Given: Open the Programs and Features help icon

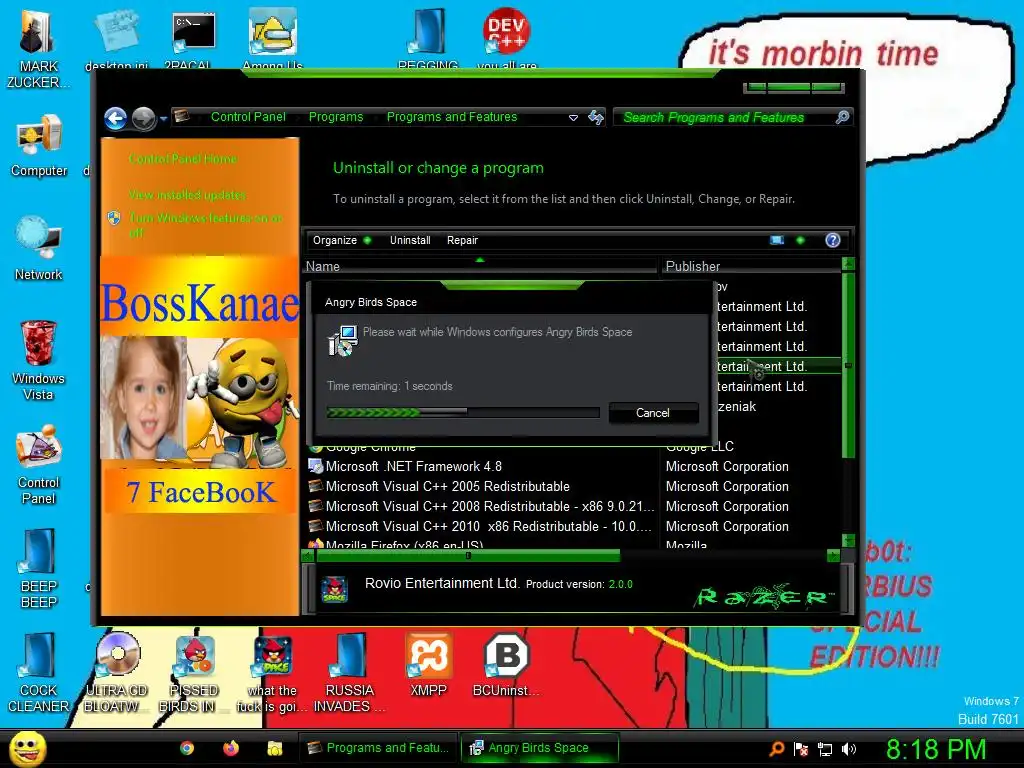Looking at the screenshot, I should tap(833, 240).
